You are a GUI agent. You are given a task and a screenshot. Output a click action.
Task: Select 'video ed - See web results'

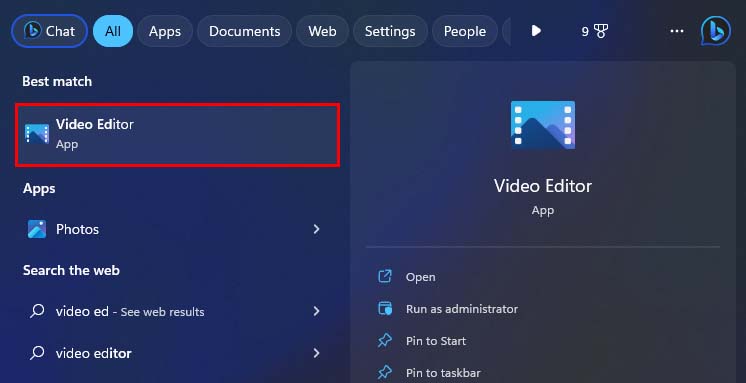pyautogui.click(x=177, y=312)
